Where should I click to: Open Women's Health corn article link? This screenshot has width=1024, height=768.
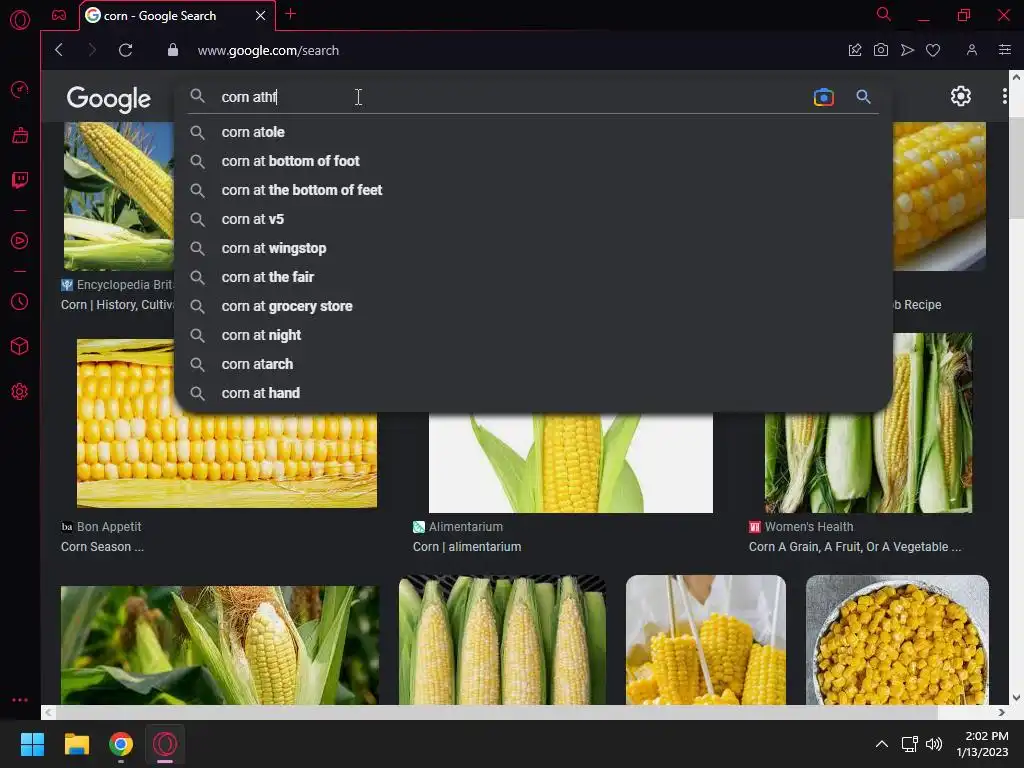855,547
